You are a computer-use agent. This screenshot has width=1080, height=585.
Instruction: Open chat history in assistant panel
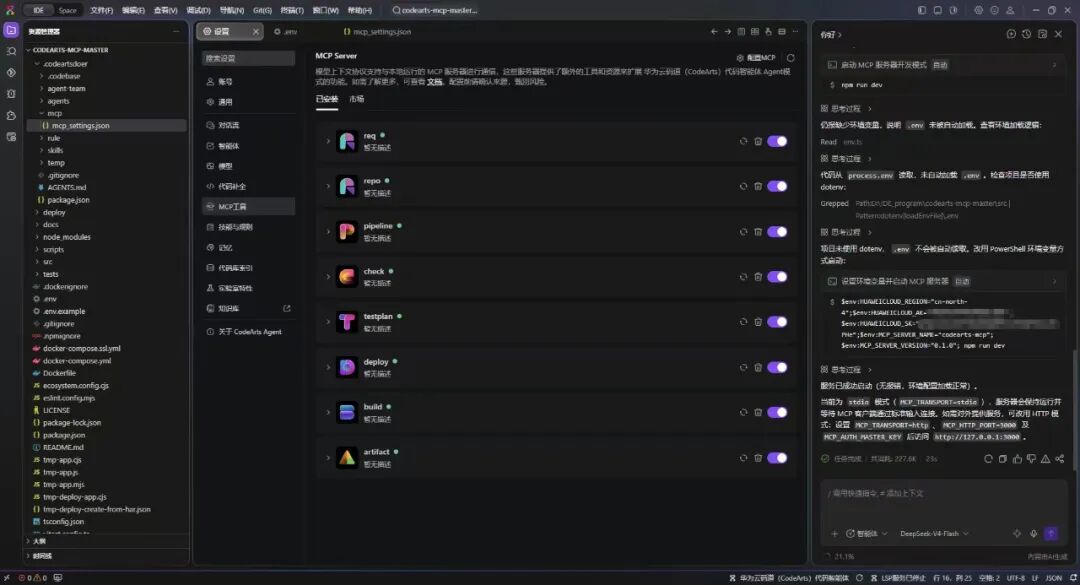(1026, 34)
